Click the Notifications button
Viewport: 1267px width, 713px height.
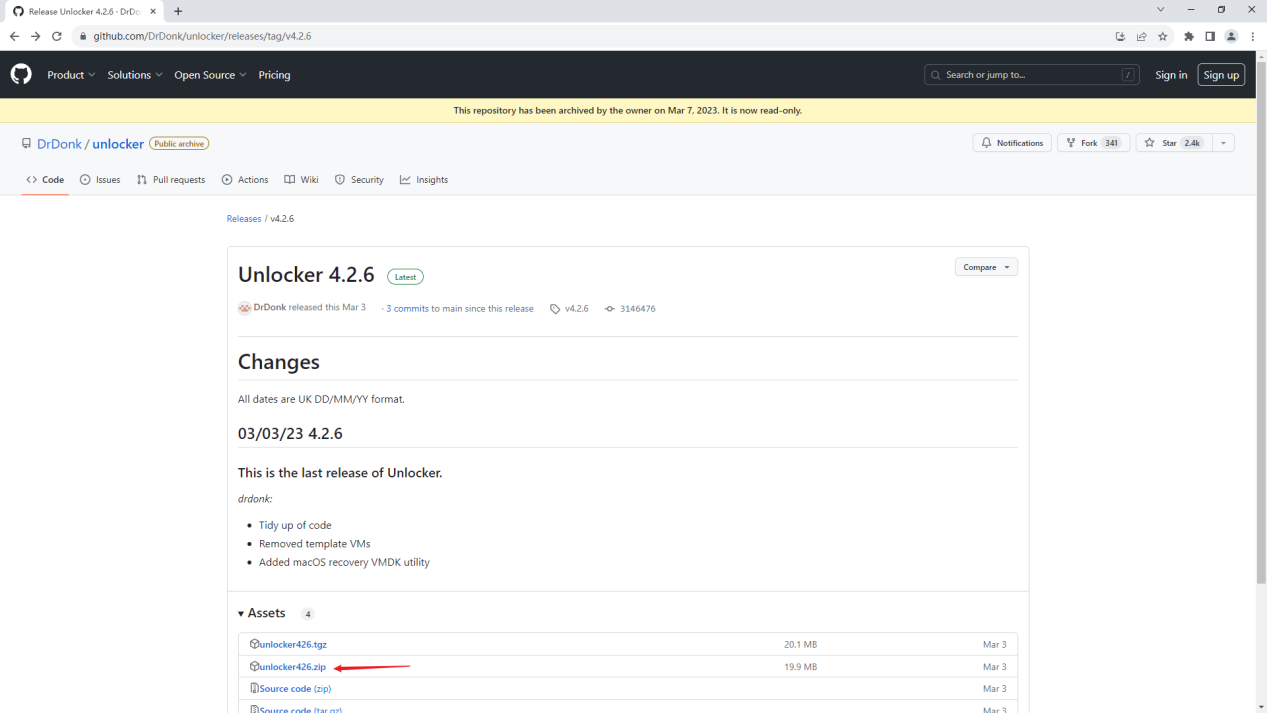1012,143
